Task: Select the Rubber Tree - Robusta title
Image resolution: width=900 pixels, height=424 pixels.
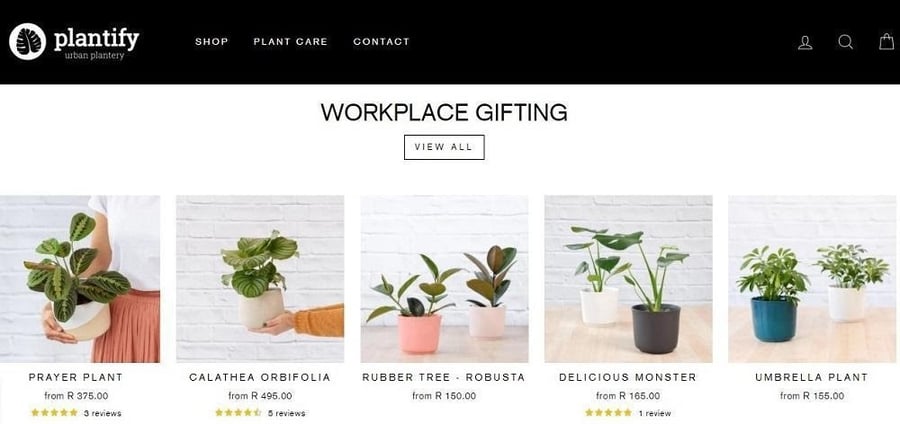Action: click(x=444, y=377)
